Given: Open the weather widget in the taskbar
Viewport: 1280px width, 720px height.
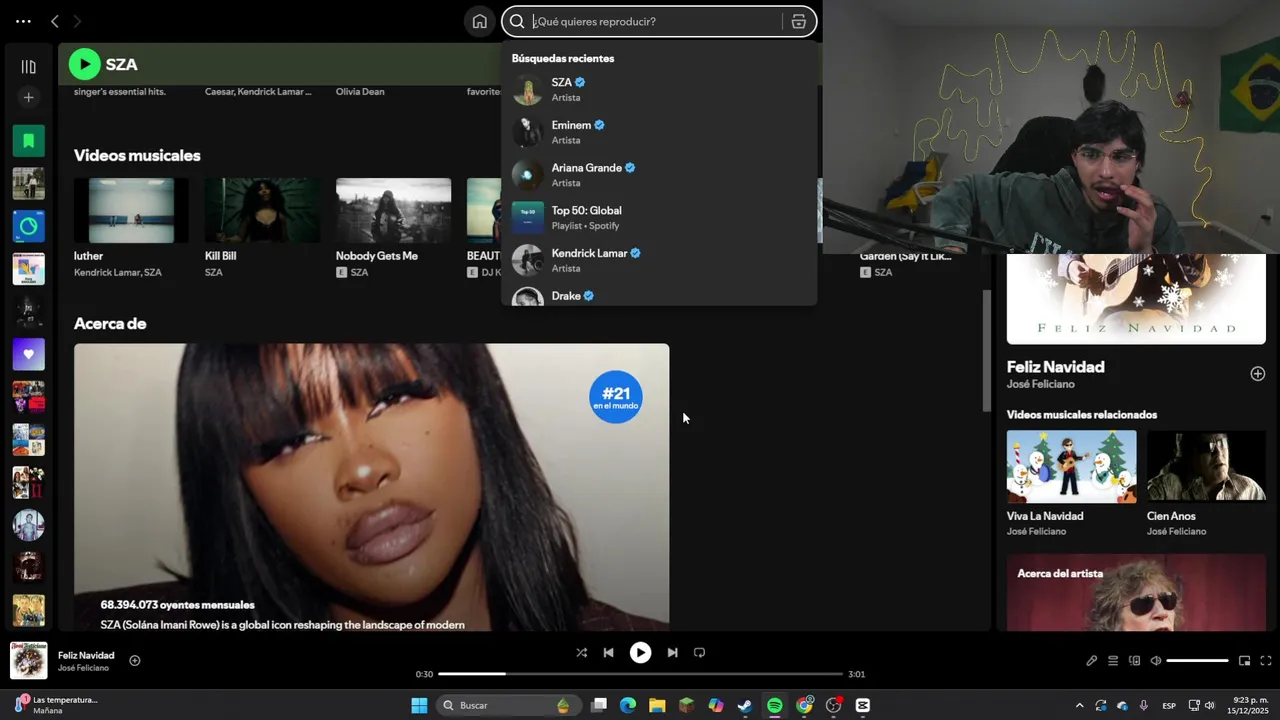Looking at the screenshot, I should coord(56,705).
